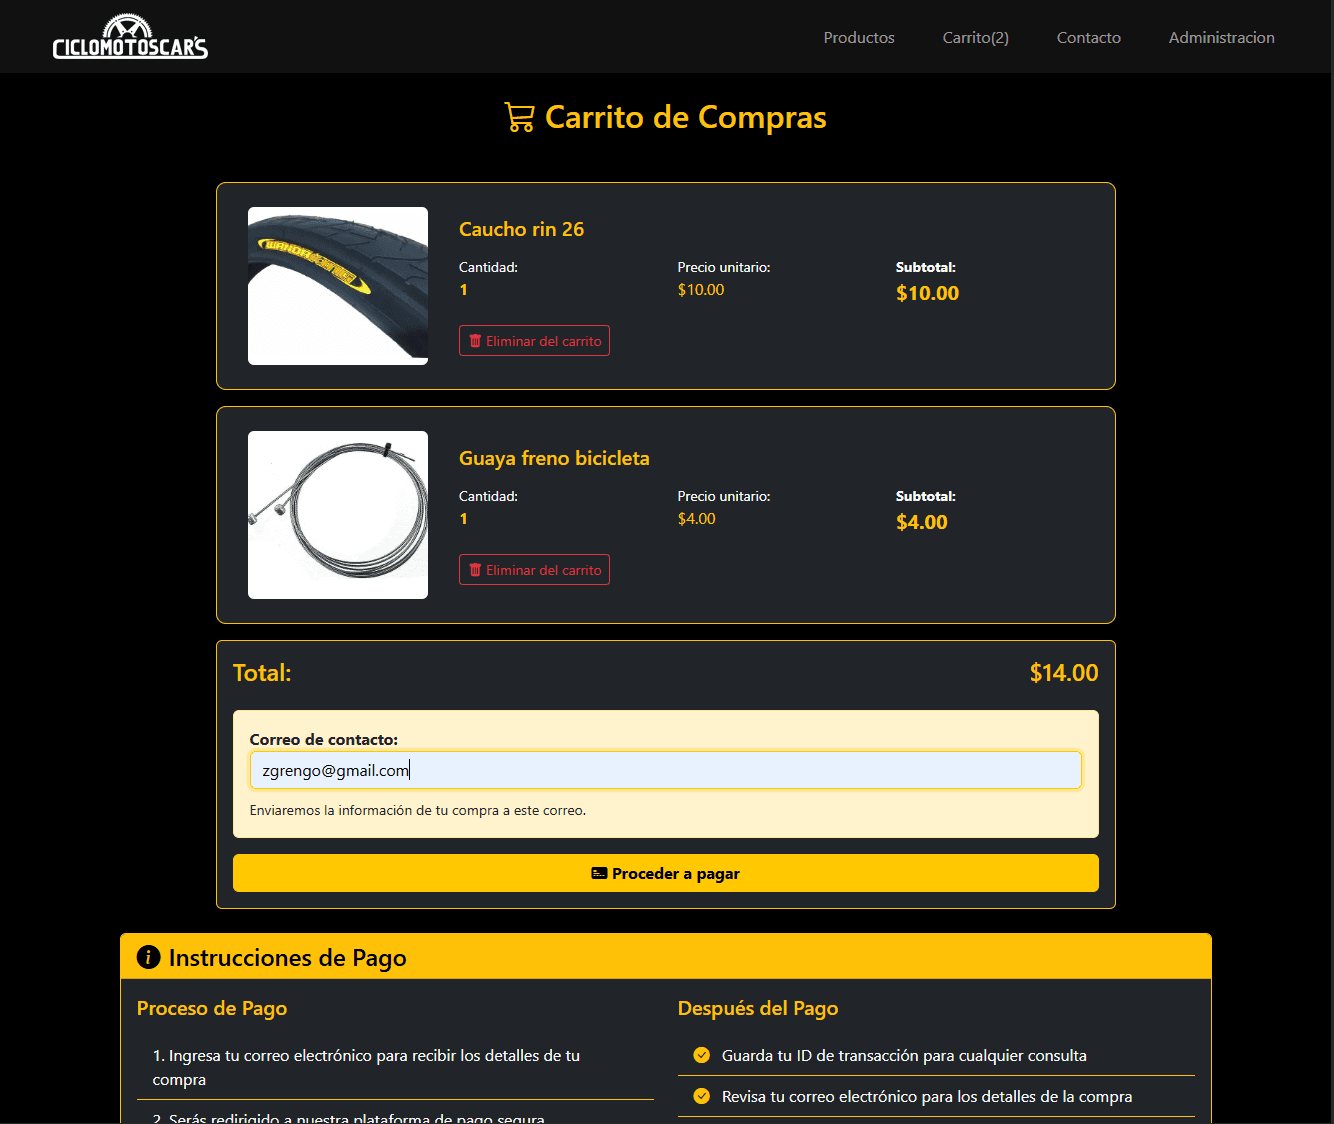The height and width of the screenshot is (1124, 1334).
Task: Click Eliminar del carrito for the tire
Action: pos(534,340)
